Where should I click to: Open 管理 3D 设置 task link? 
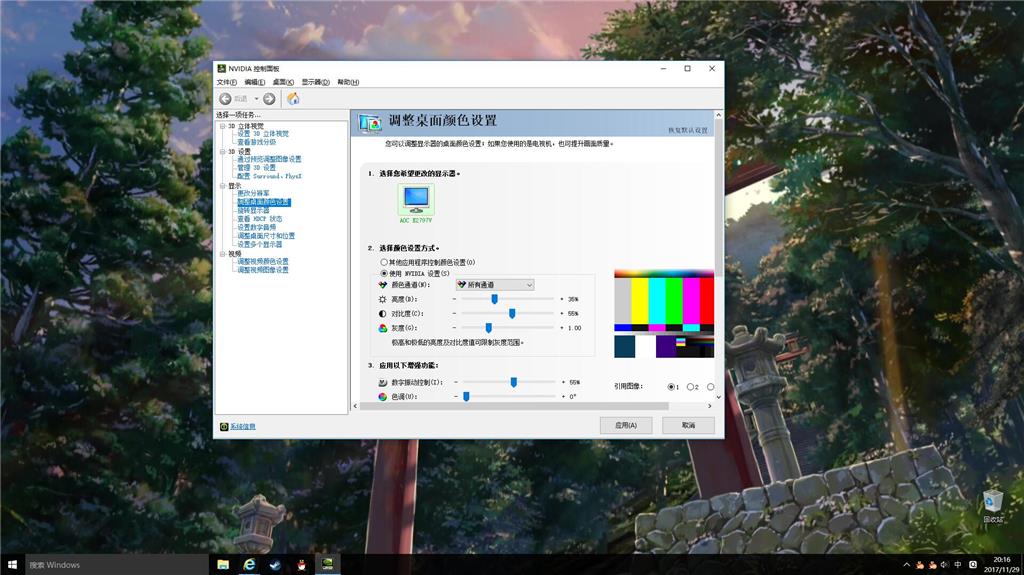click(257, 168)
